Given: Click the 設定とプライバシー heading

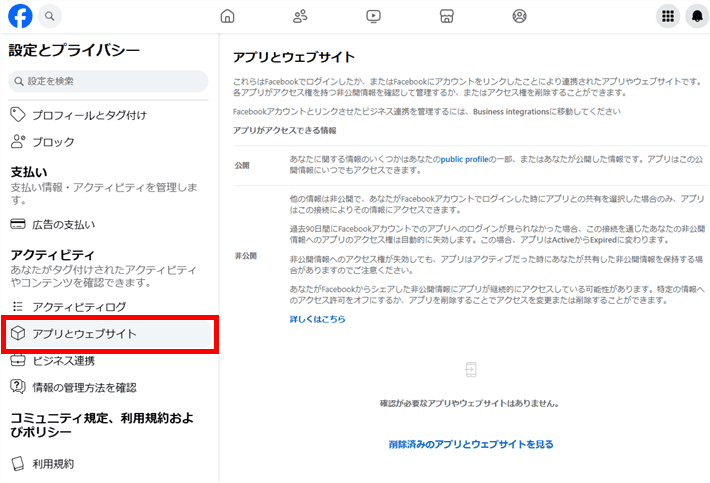Looking at the screenshot, I should click(x=74, y=50).
